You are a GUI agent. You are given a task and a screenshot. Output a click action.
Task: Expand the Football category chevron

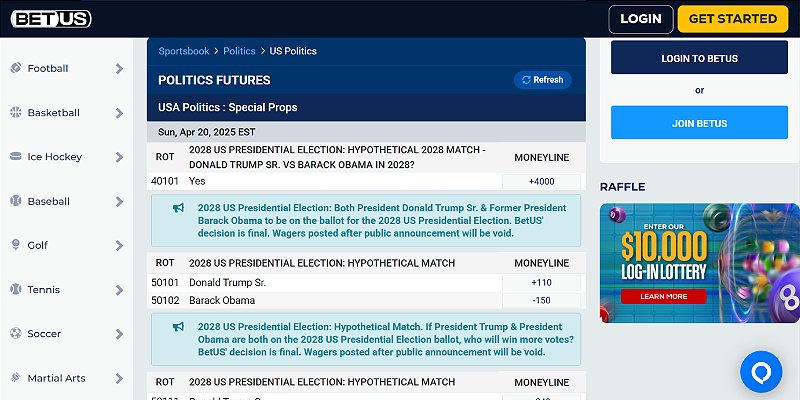[x=119, y=69]
